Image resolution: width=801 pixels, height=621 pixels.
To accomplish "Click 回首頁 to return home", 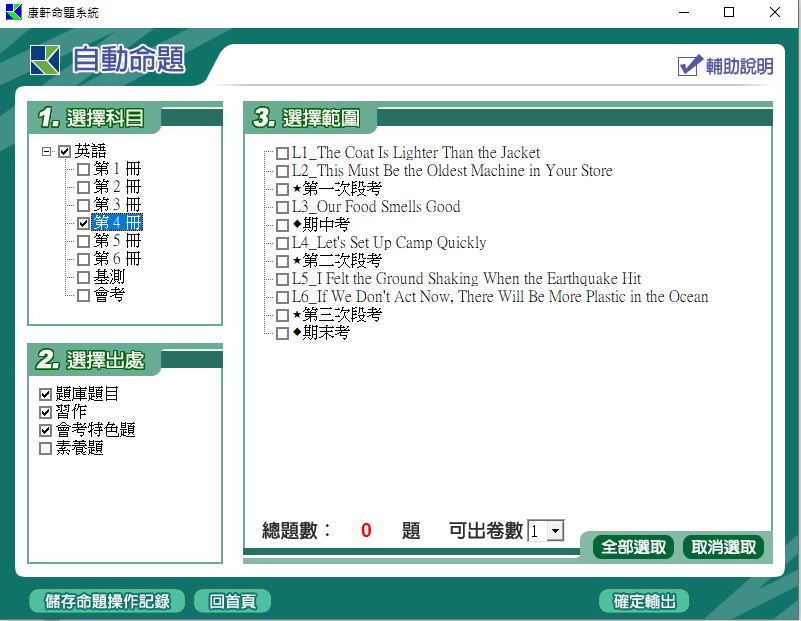I will [232, 601].
